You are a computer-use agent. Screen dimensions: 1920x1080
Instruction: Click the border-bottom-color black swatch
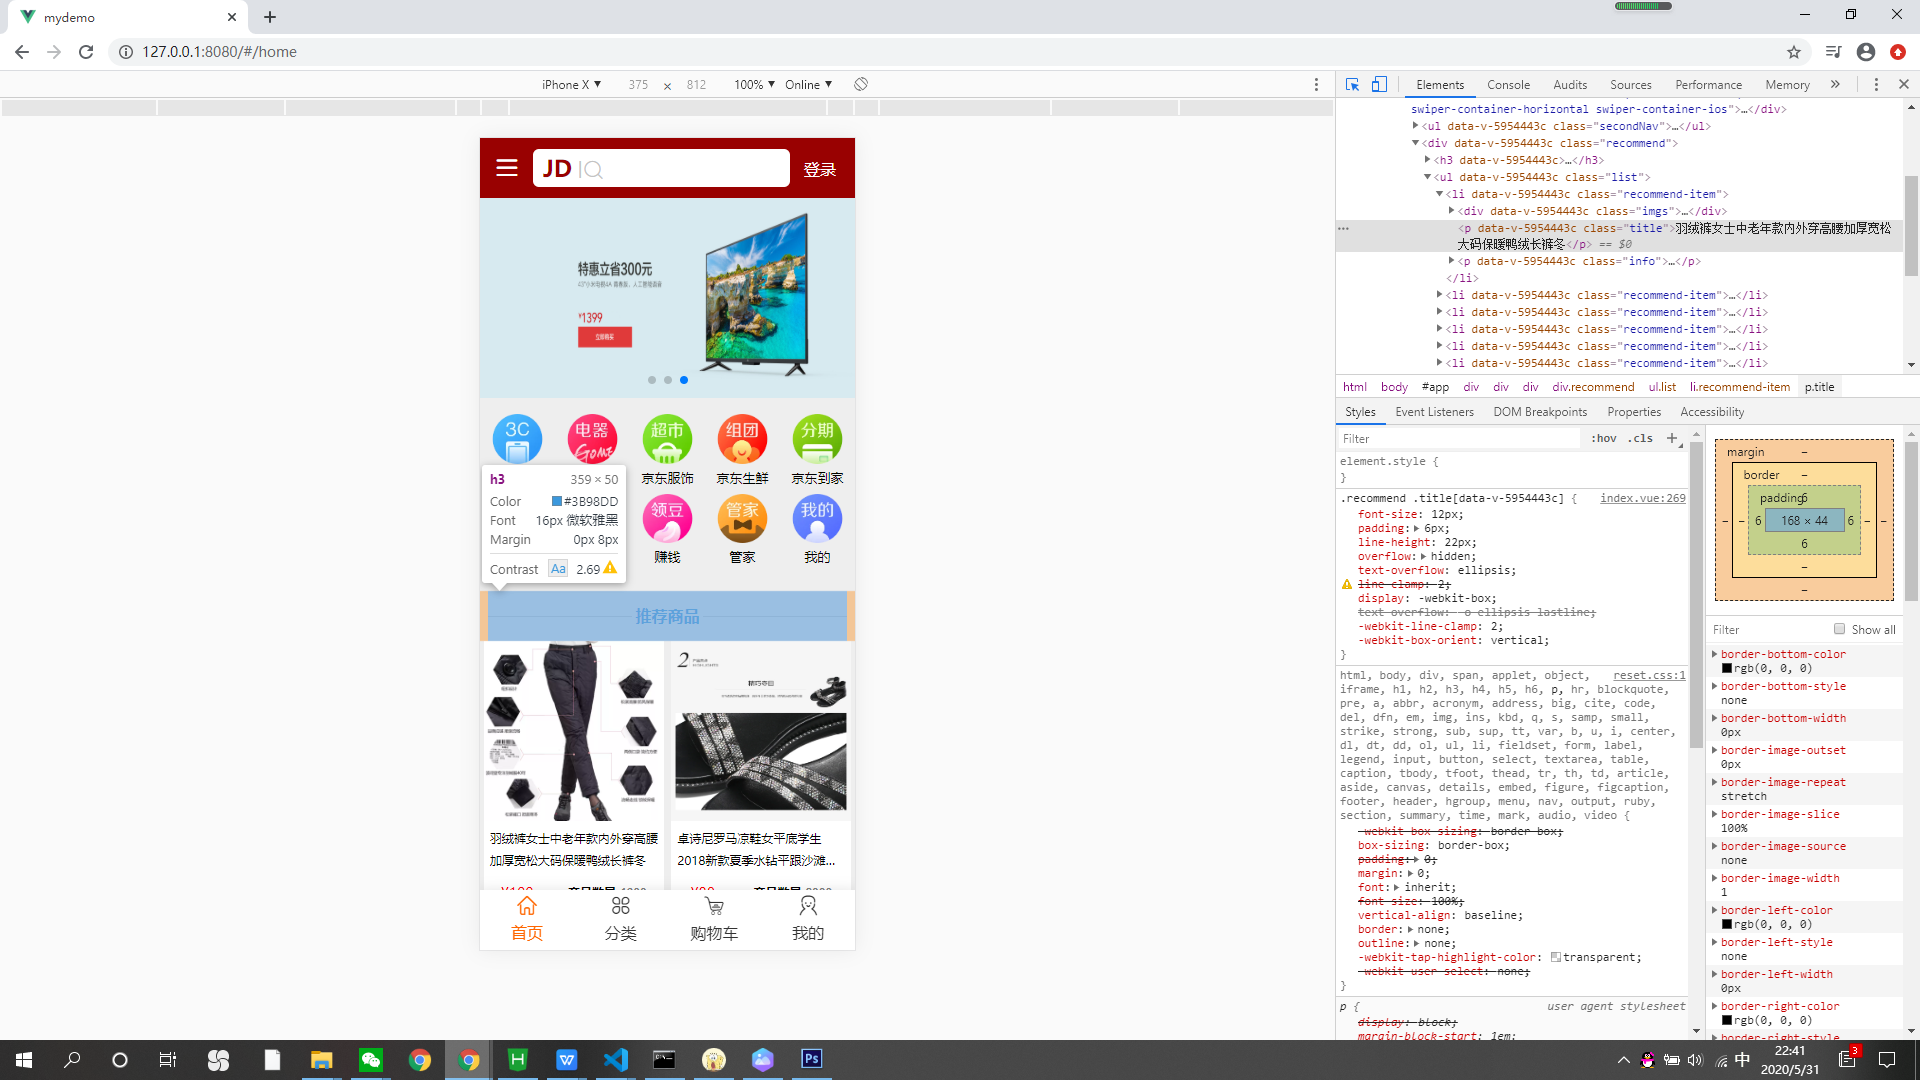click(1727, 669)
